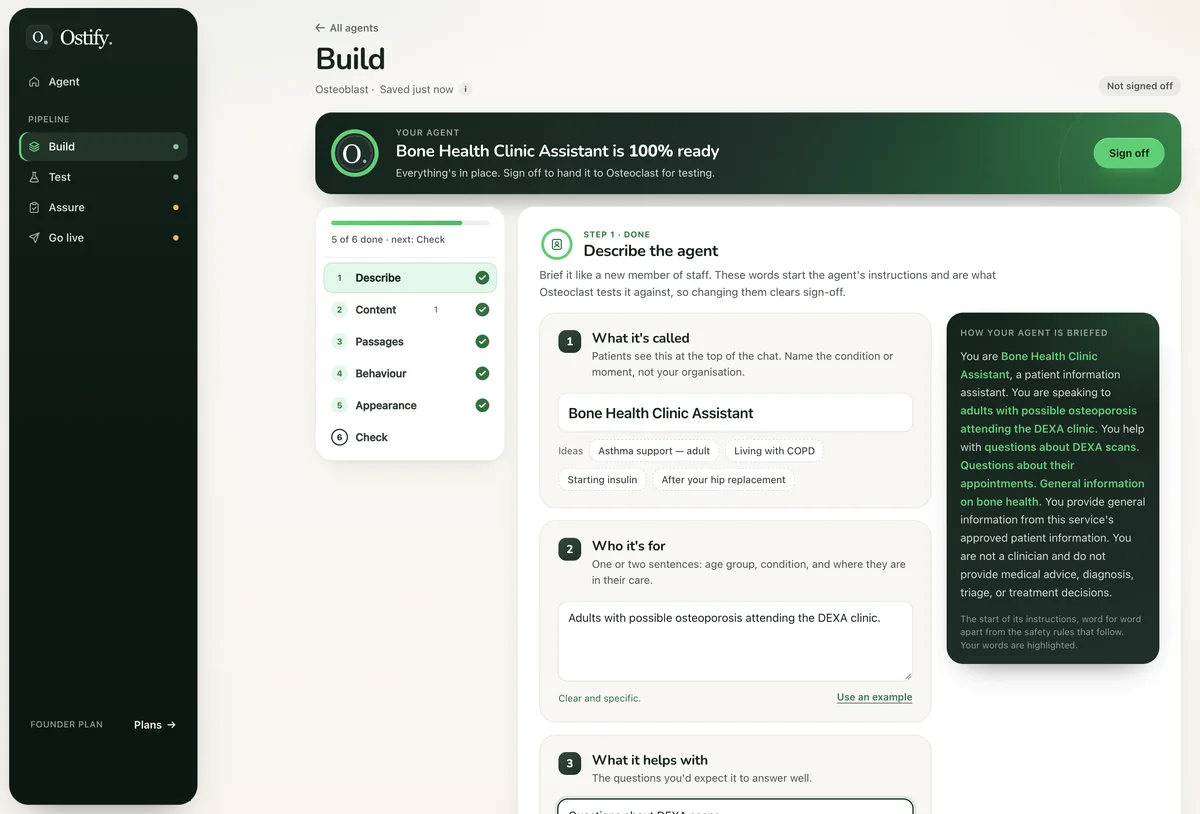Click the 'Clear and specific.' hint text
1200x814 pixels.
[599, 698]
